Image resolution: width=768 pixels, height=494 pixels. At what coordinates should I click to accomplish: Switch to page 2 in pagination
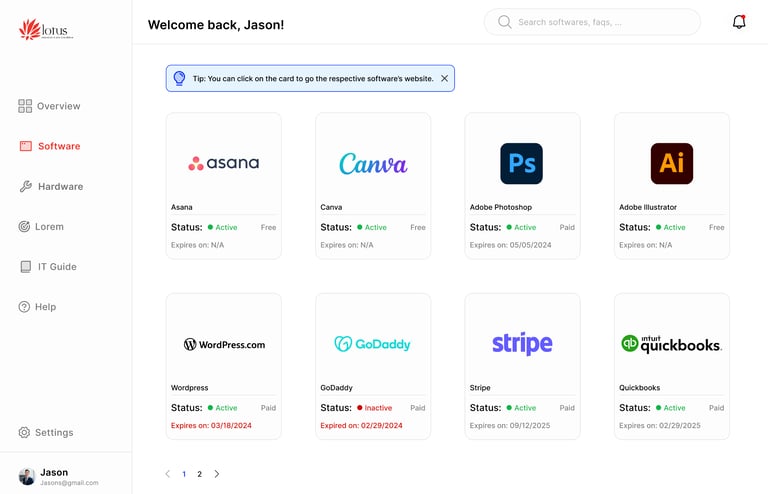(199, 474)
